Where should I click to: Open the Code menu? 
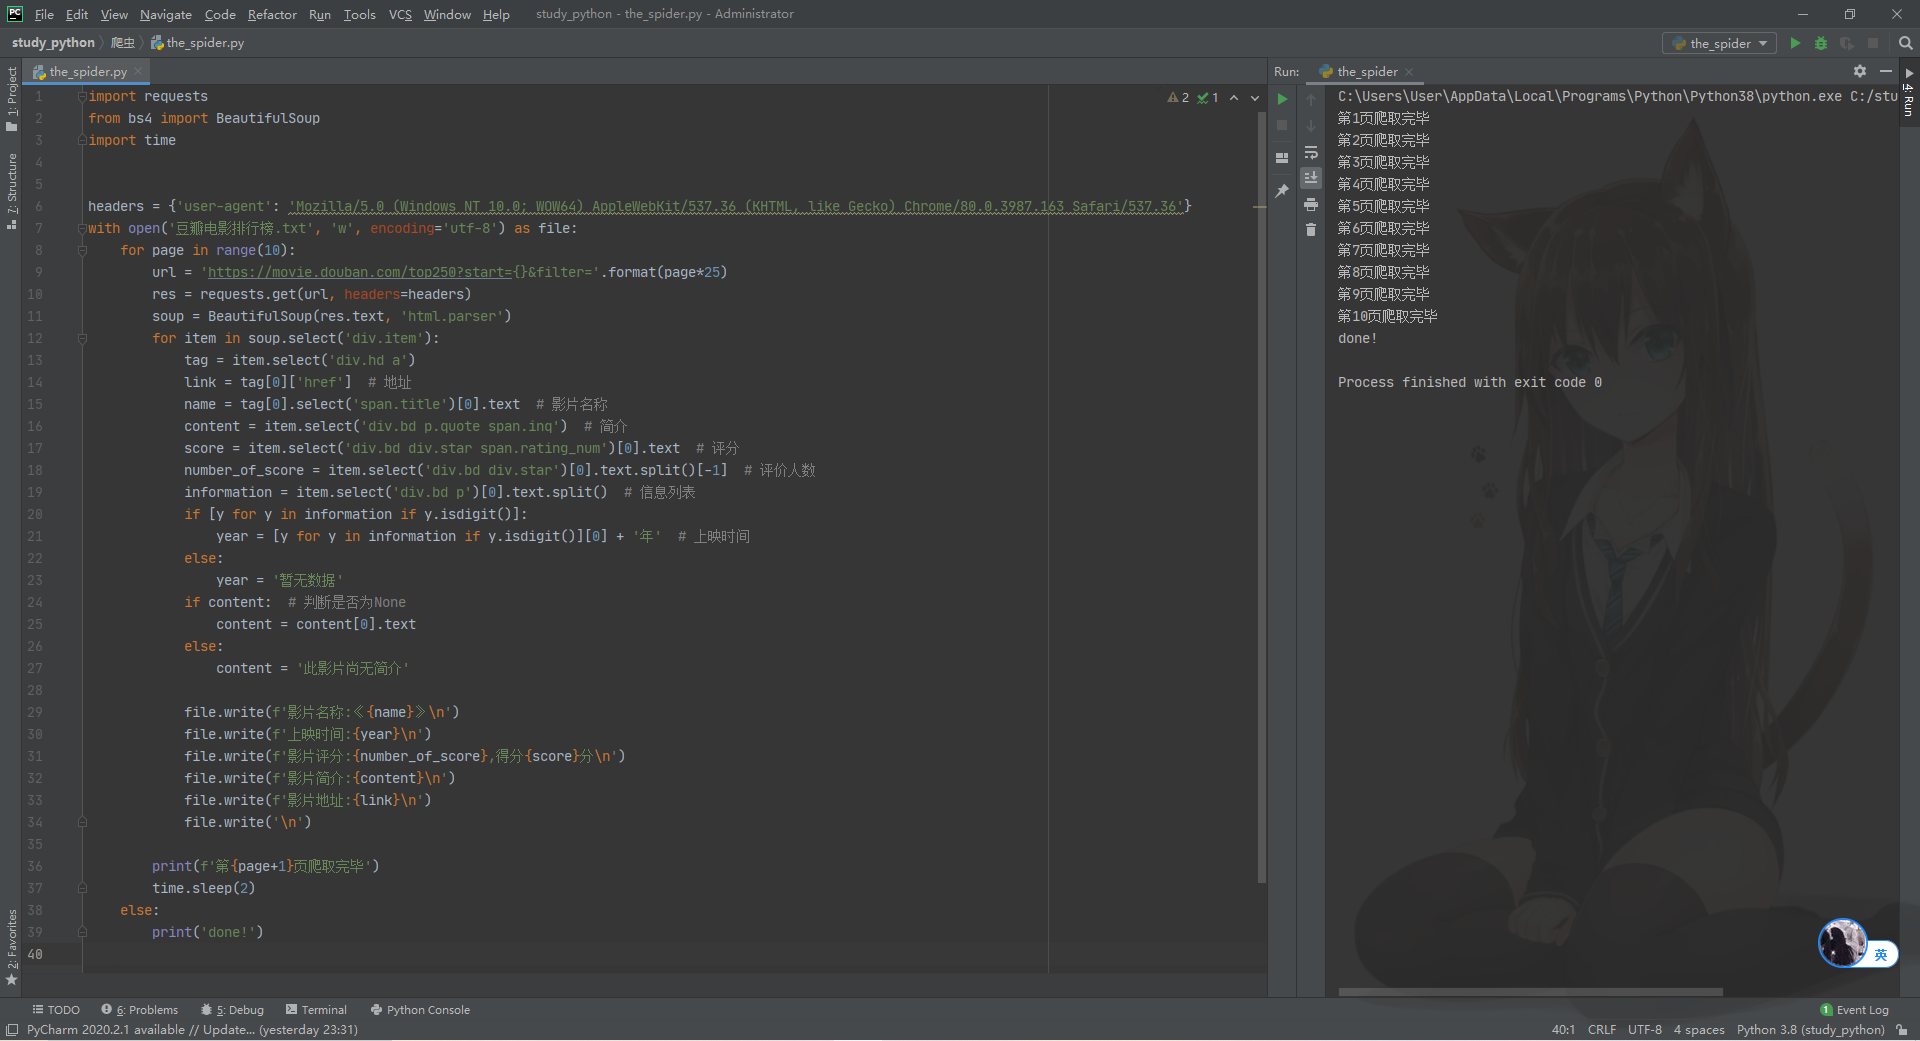[220, 14]
